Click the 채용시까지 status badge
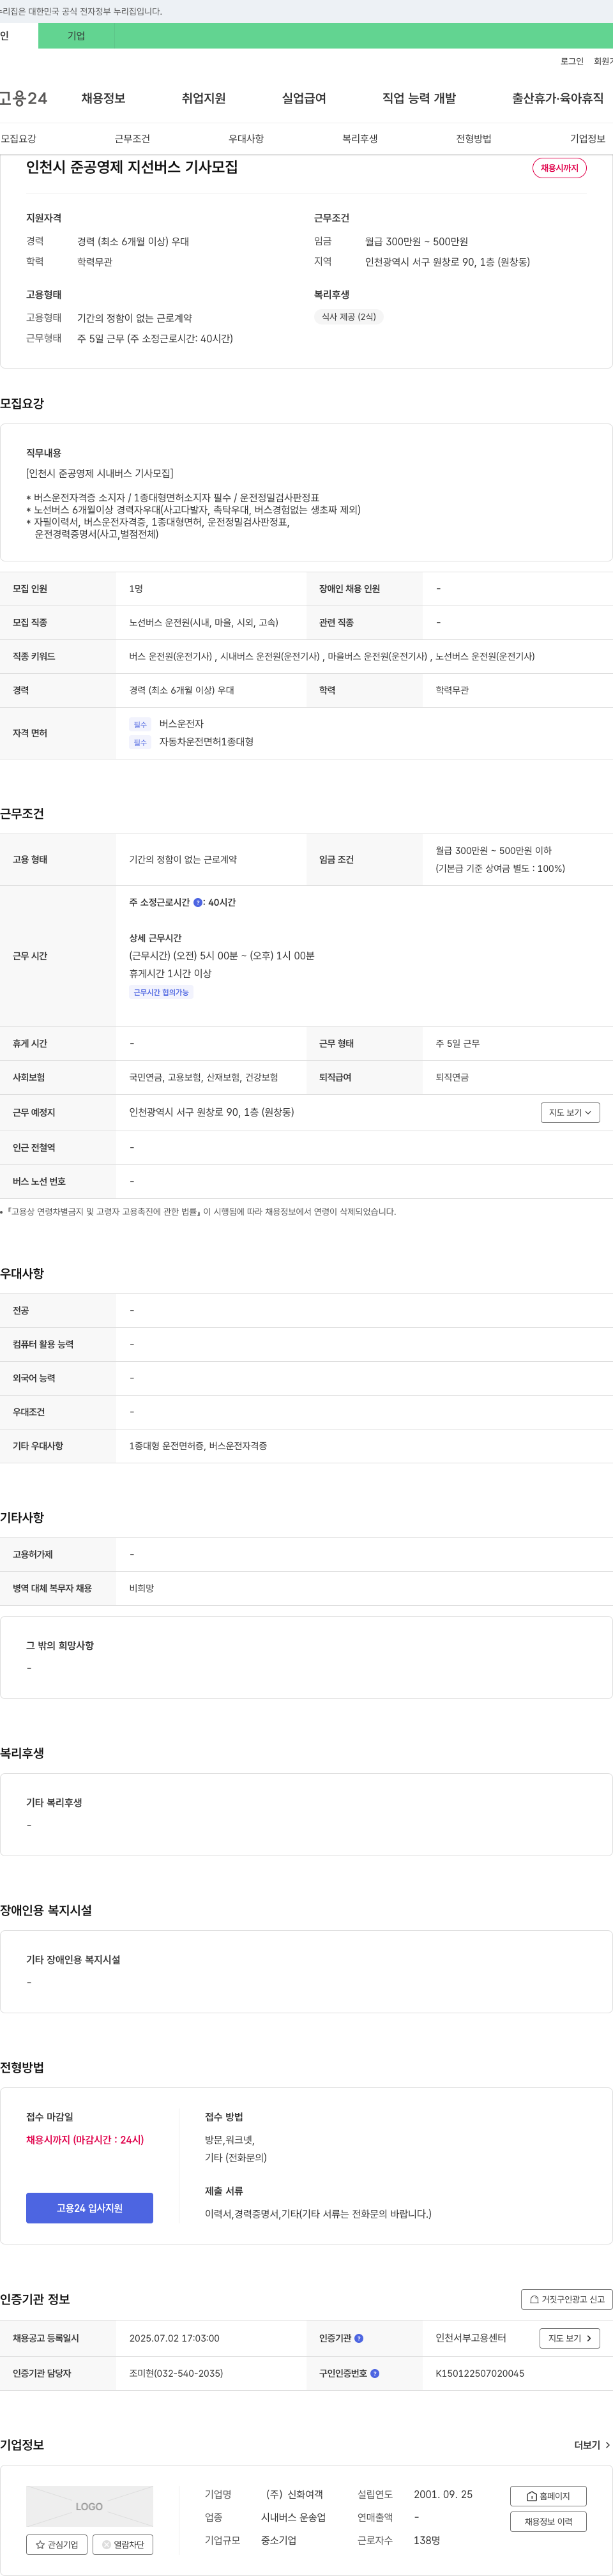This screenshot has width=613, height=2576. [x=559, y=168]
